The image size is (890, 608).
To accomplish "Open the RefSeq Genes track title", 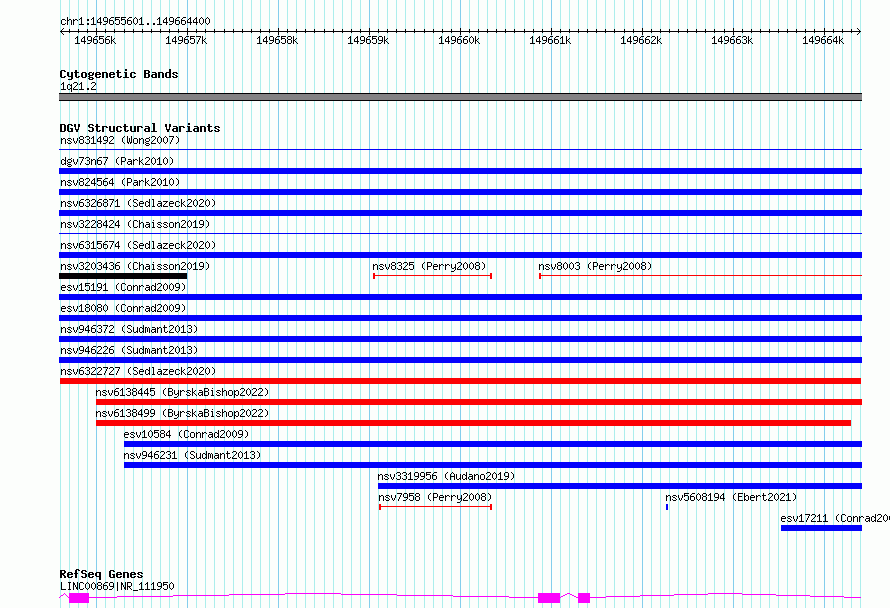I will pyautogui.click(x=101, y=574).
